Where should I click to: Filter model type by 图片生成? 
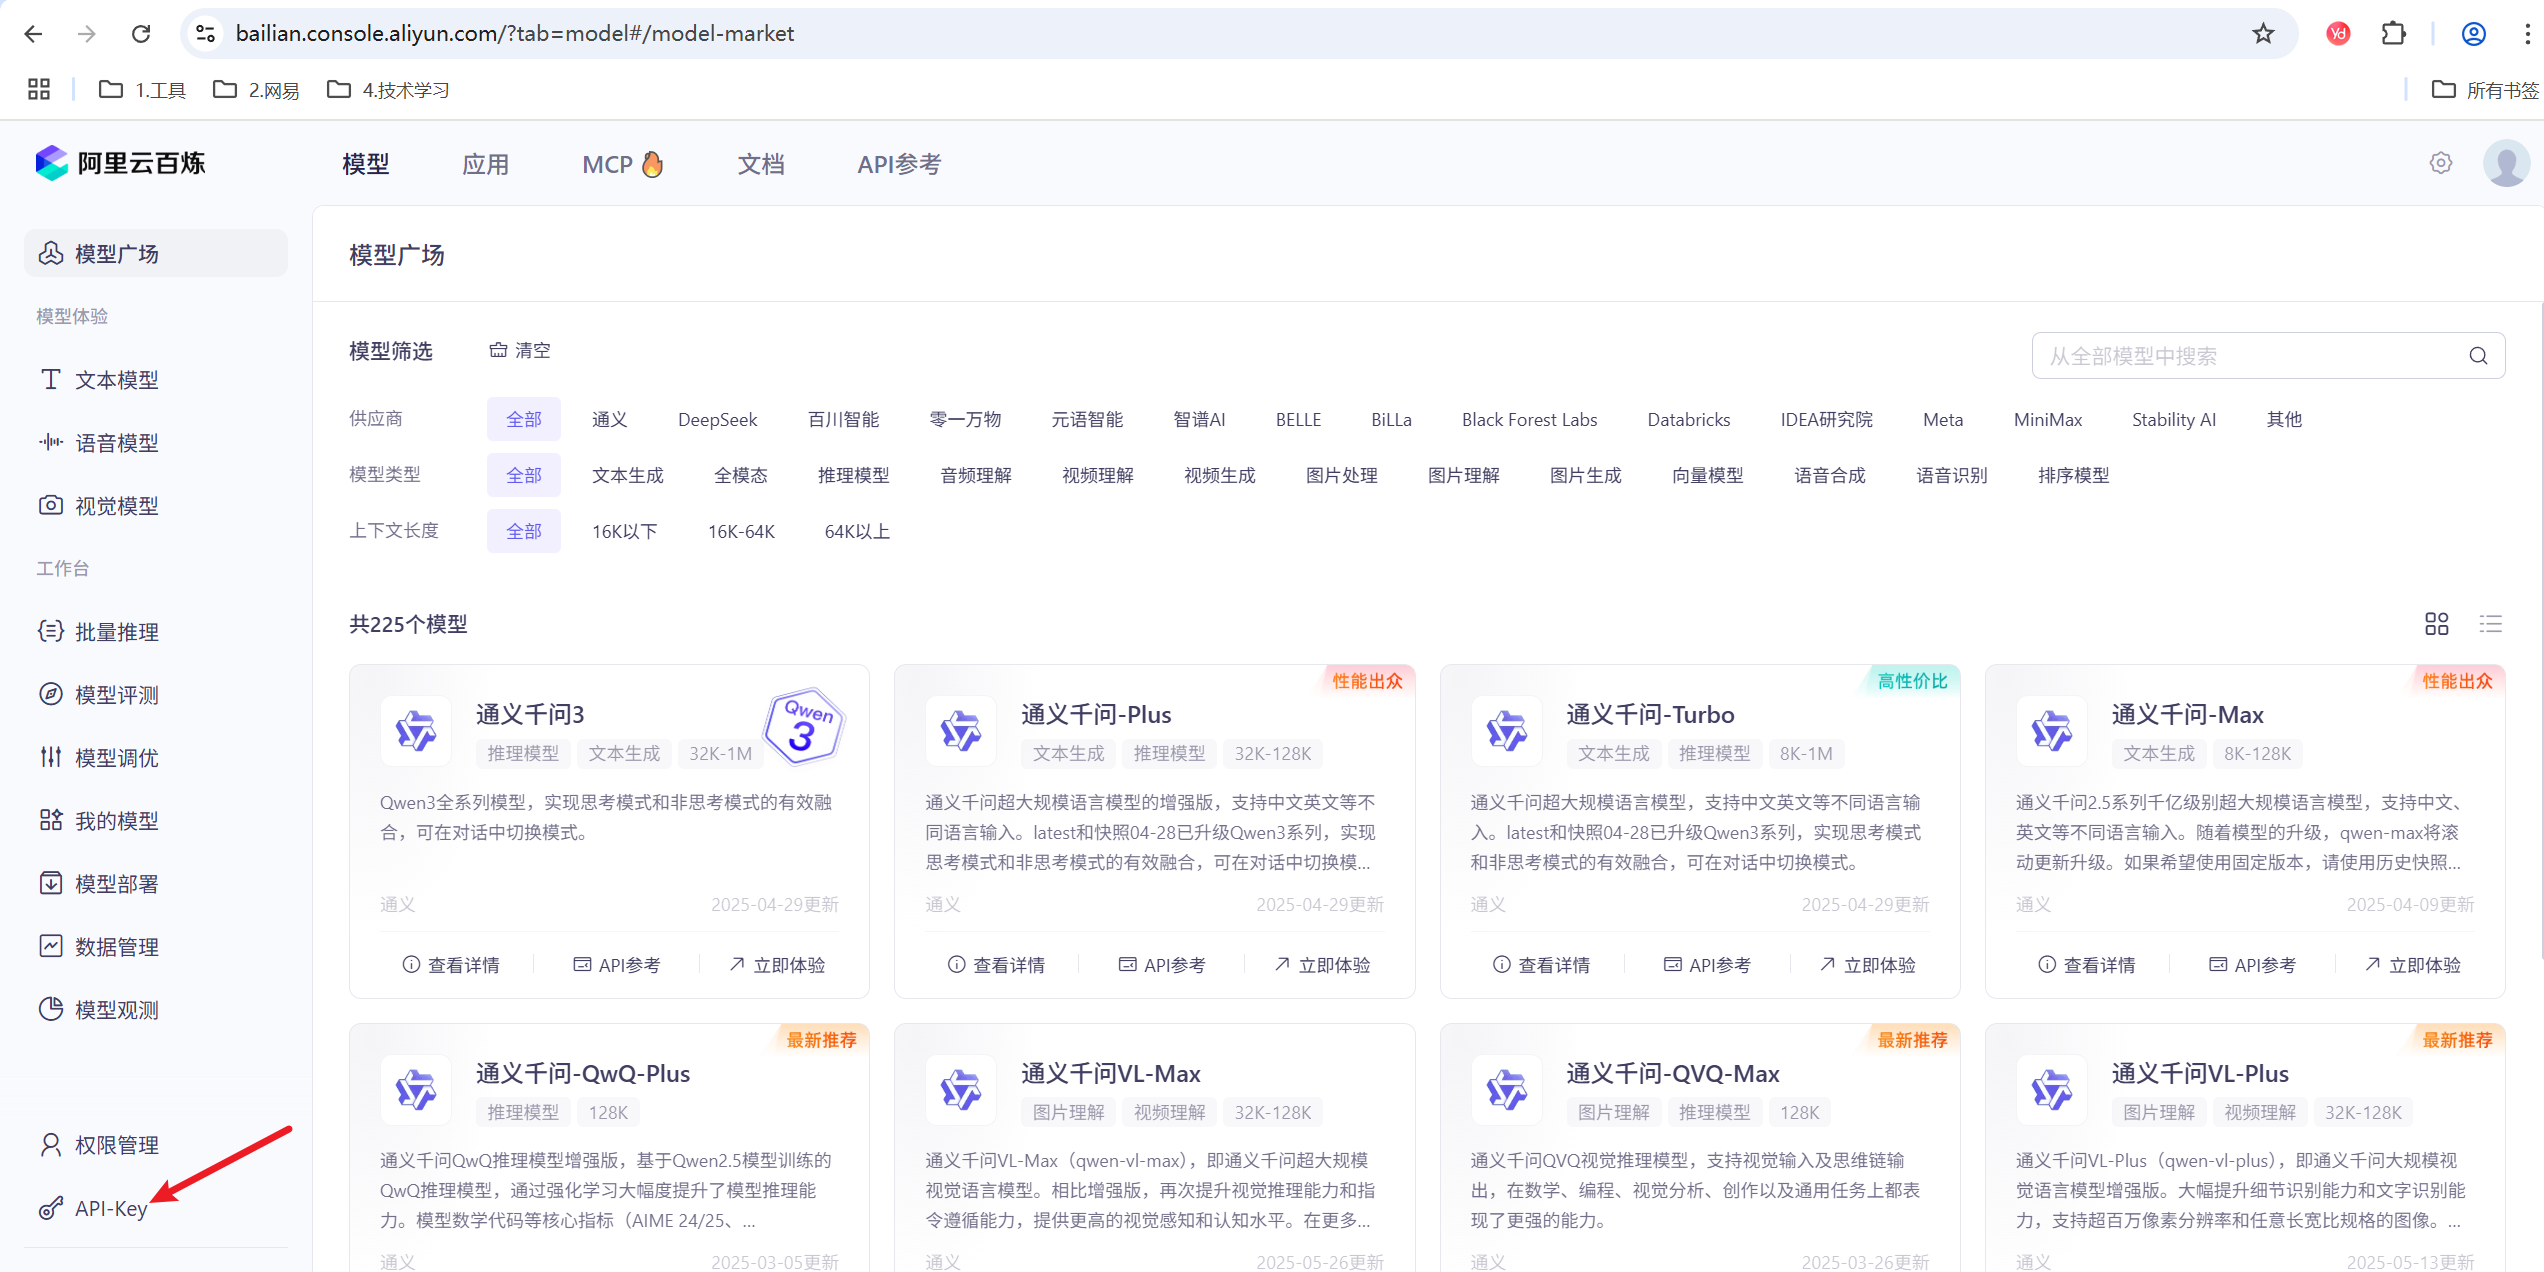point(1585,475)
